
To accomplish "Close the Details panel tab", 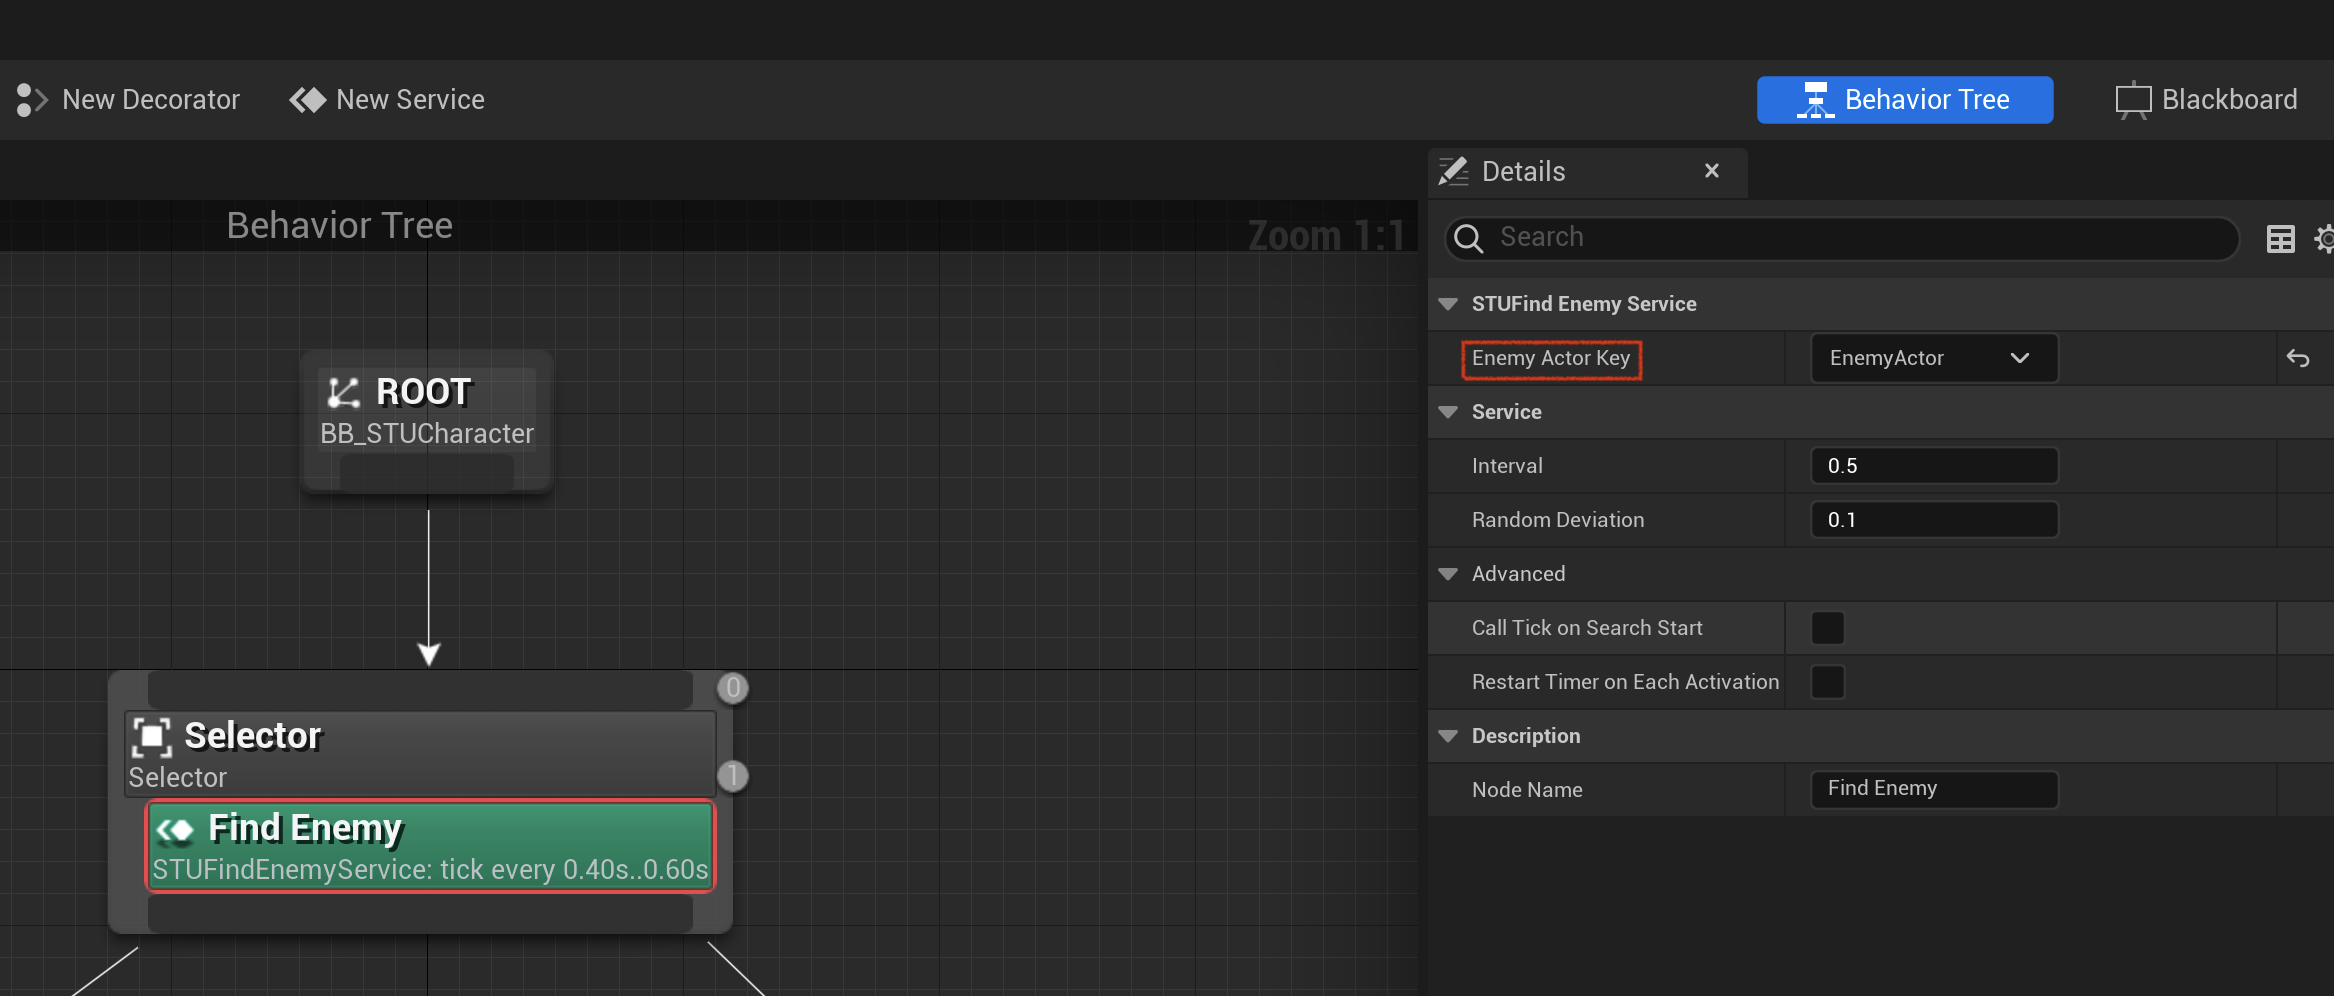I will tap(1712, 171).
